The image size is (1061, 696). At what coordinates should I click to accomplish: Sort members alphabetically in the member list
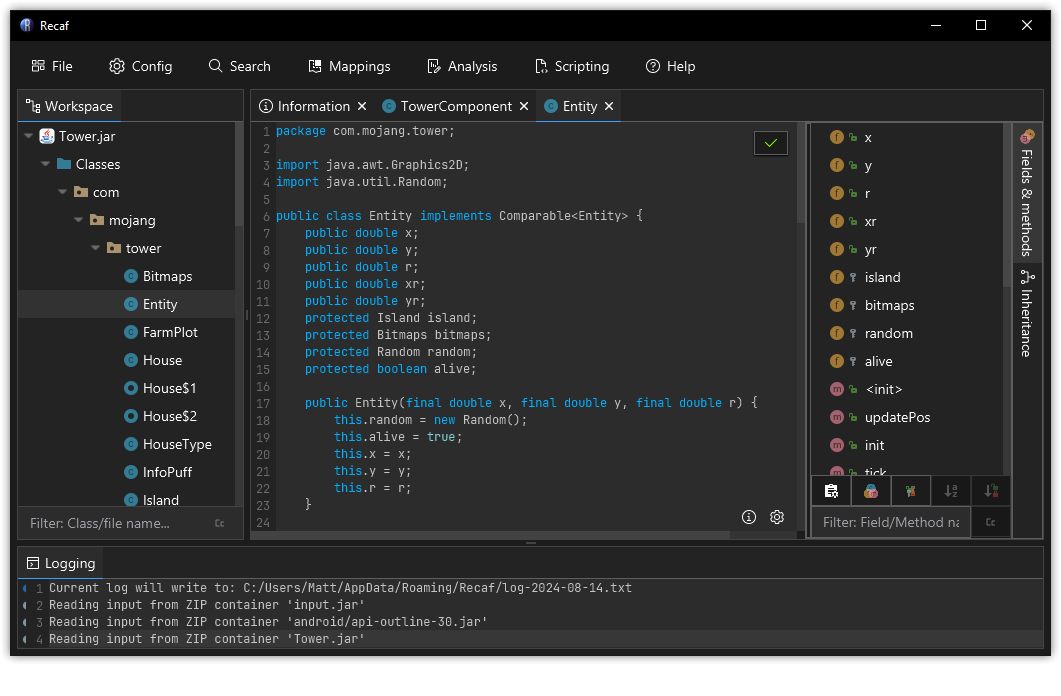950,490
